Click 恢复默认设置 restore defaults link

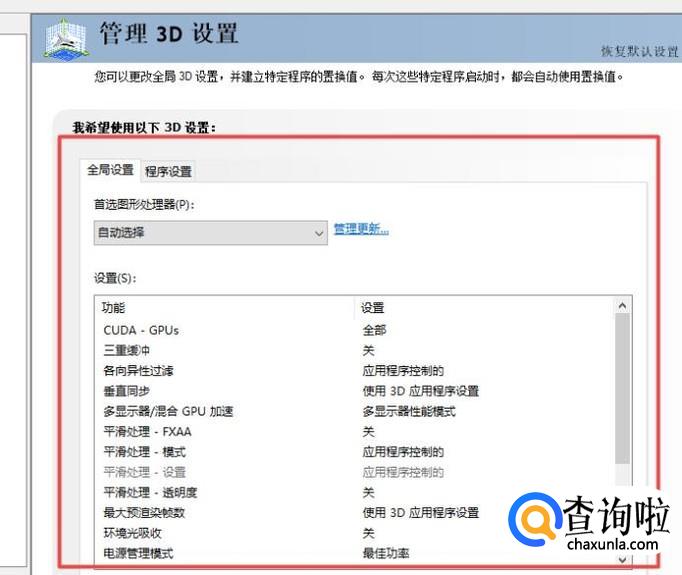[639, 51]
